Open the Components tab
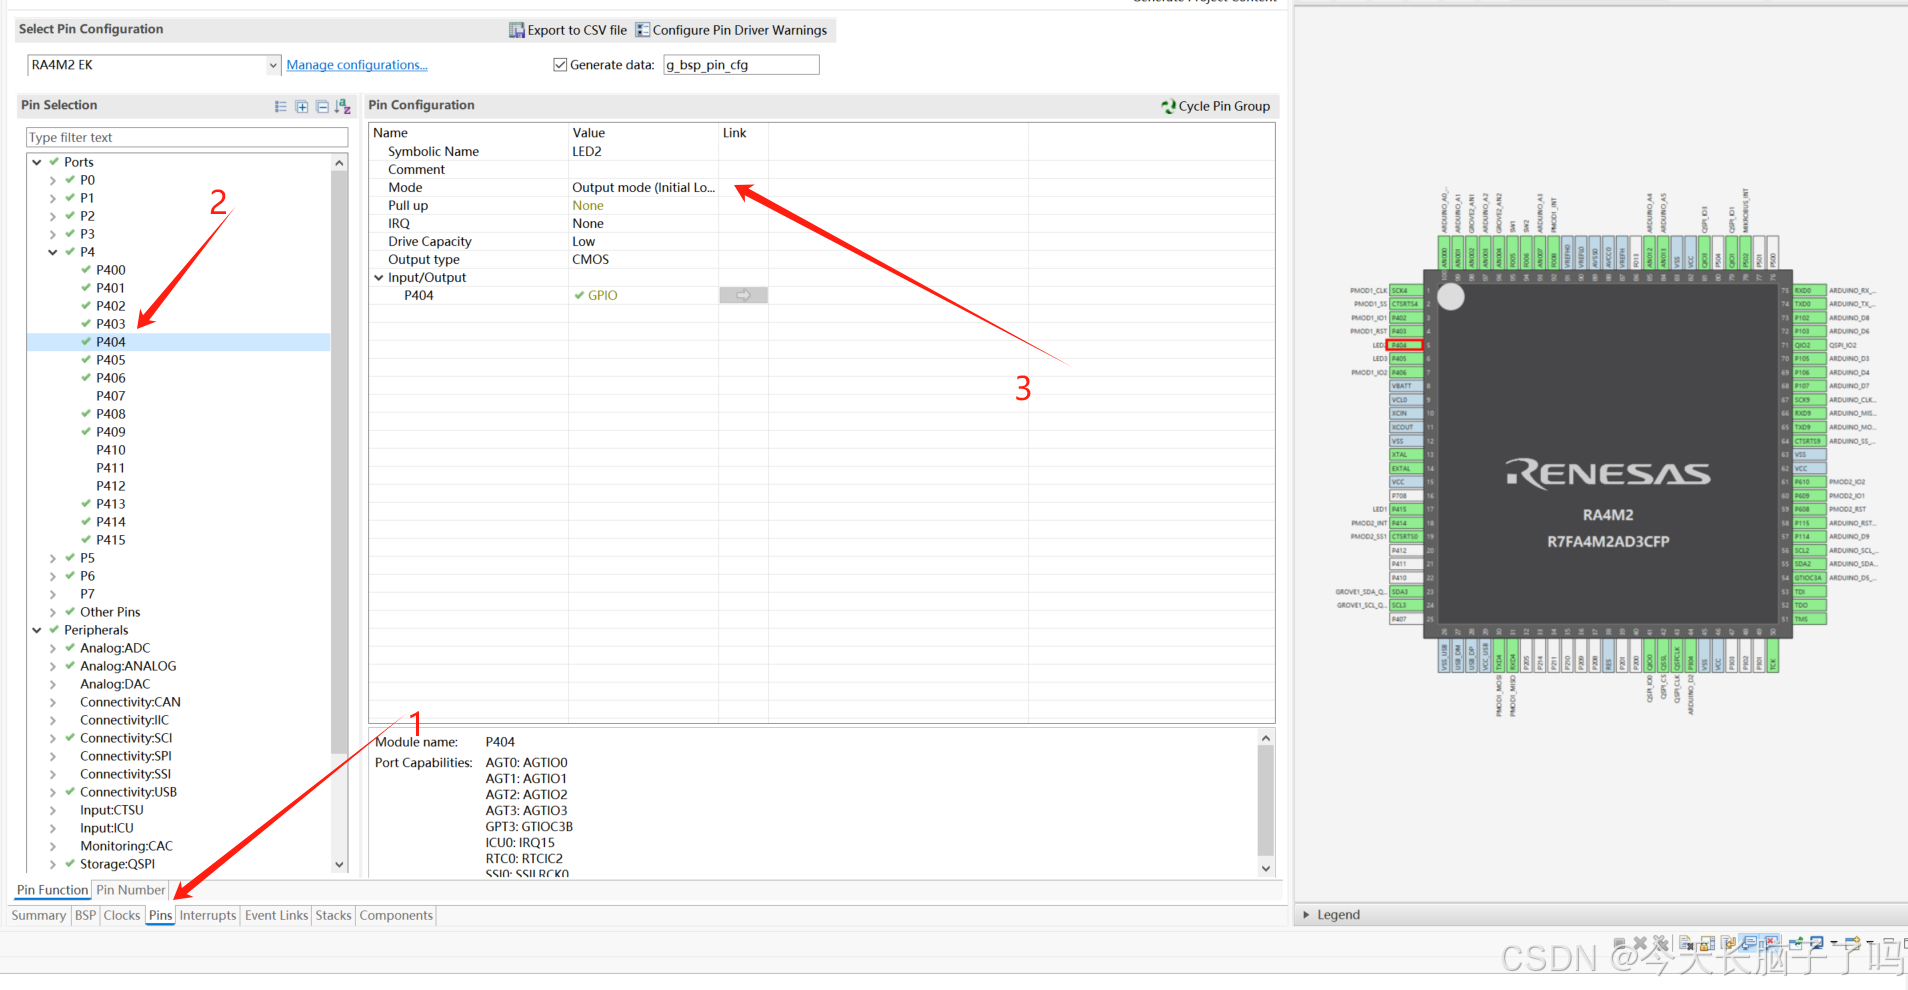The height and width of the screenshot is (990, 1908). coord(396,915)
